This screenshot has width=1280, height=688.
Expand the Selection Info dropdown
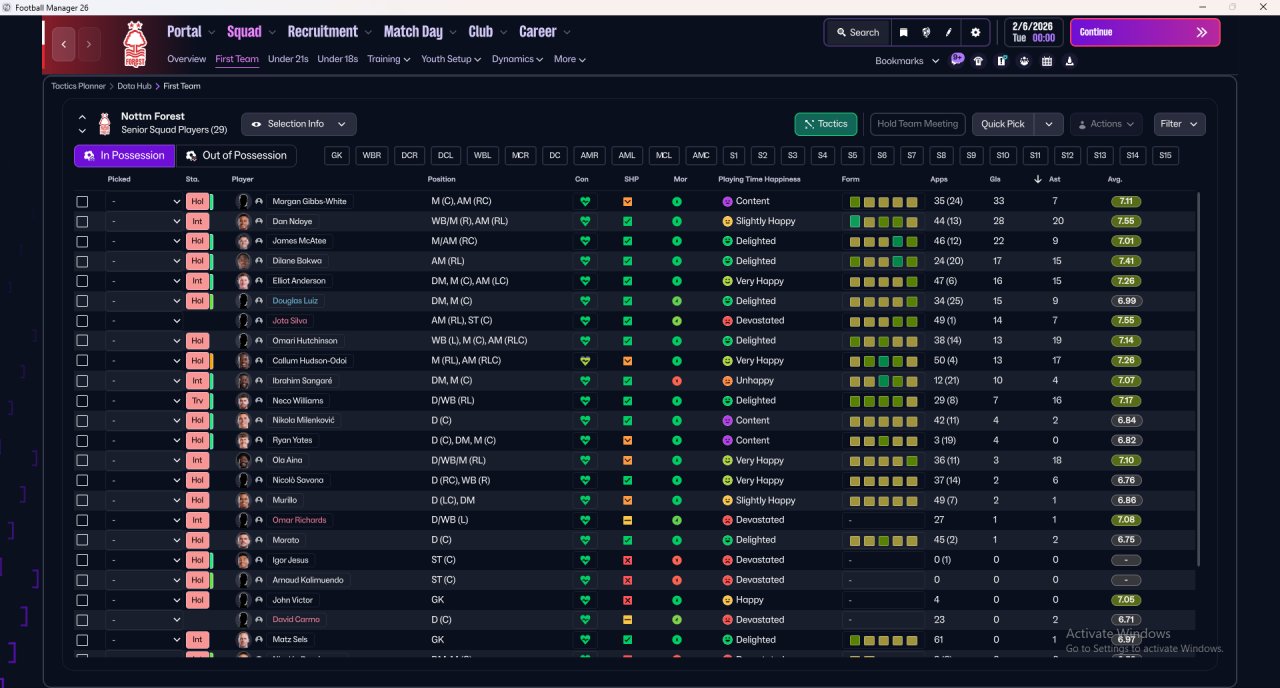point(298,124)
